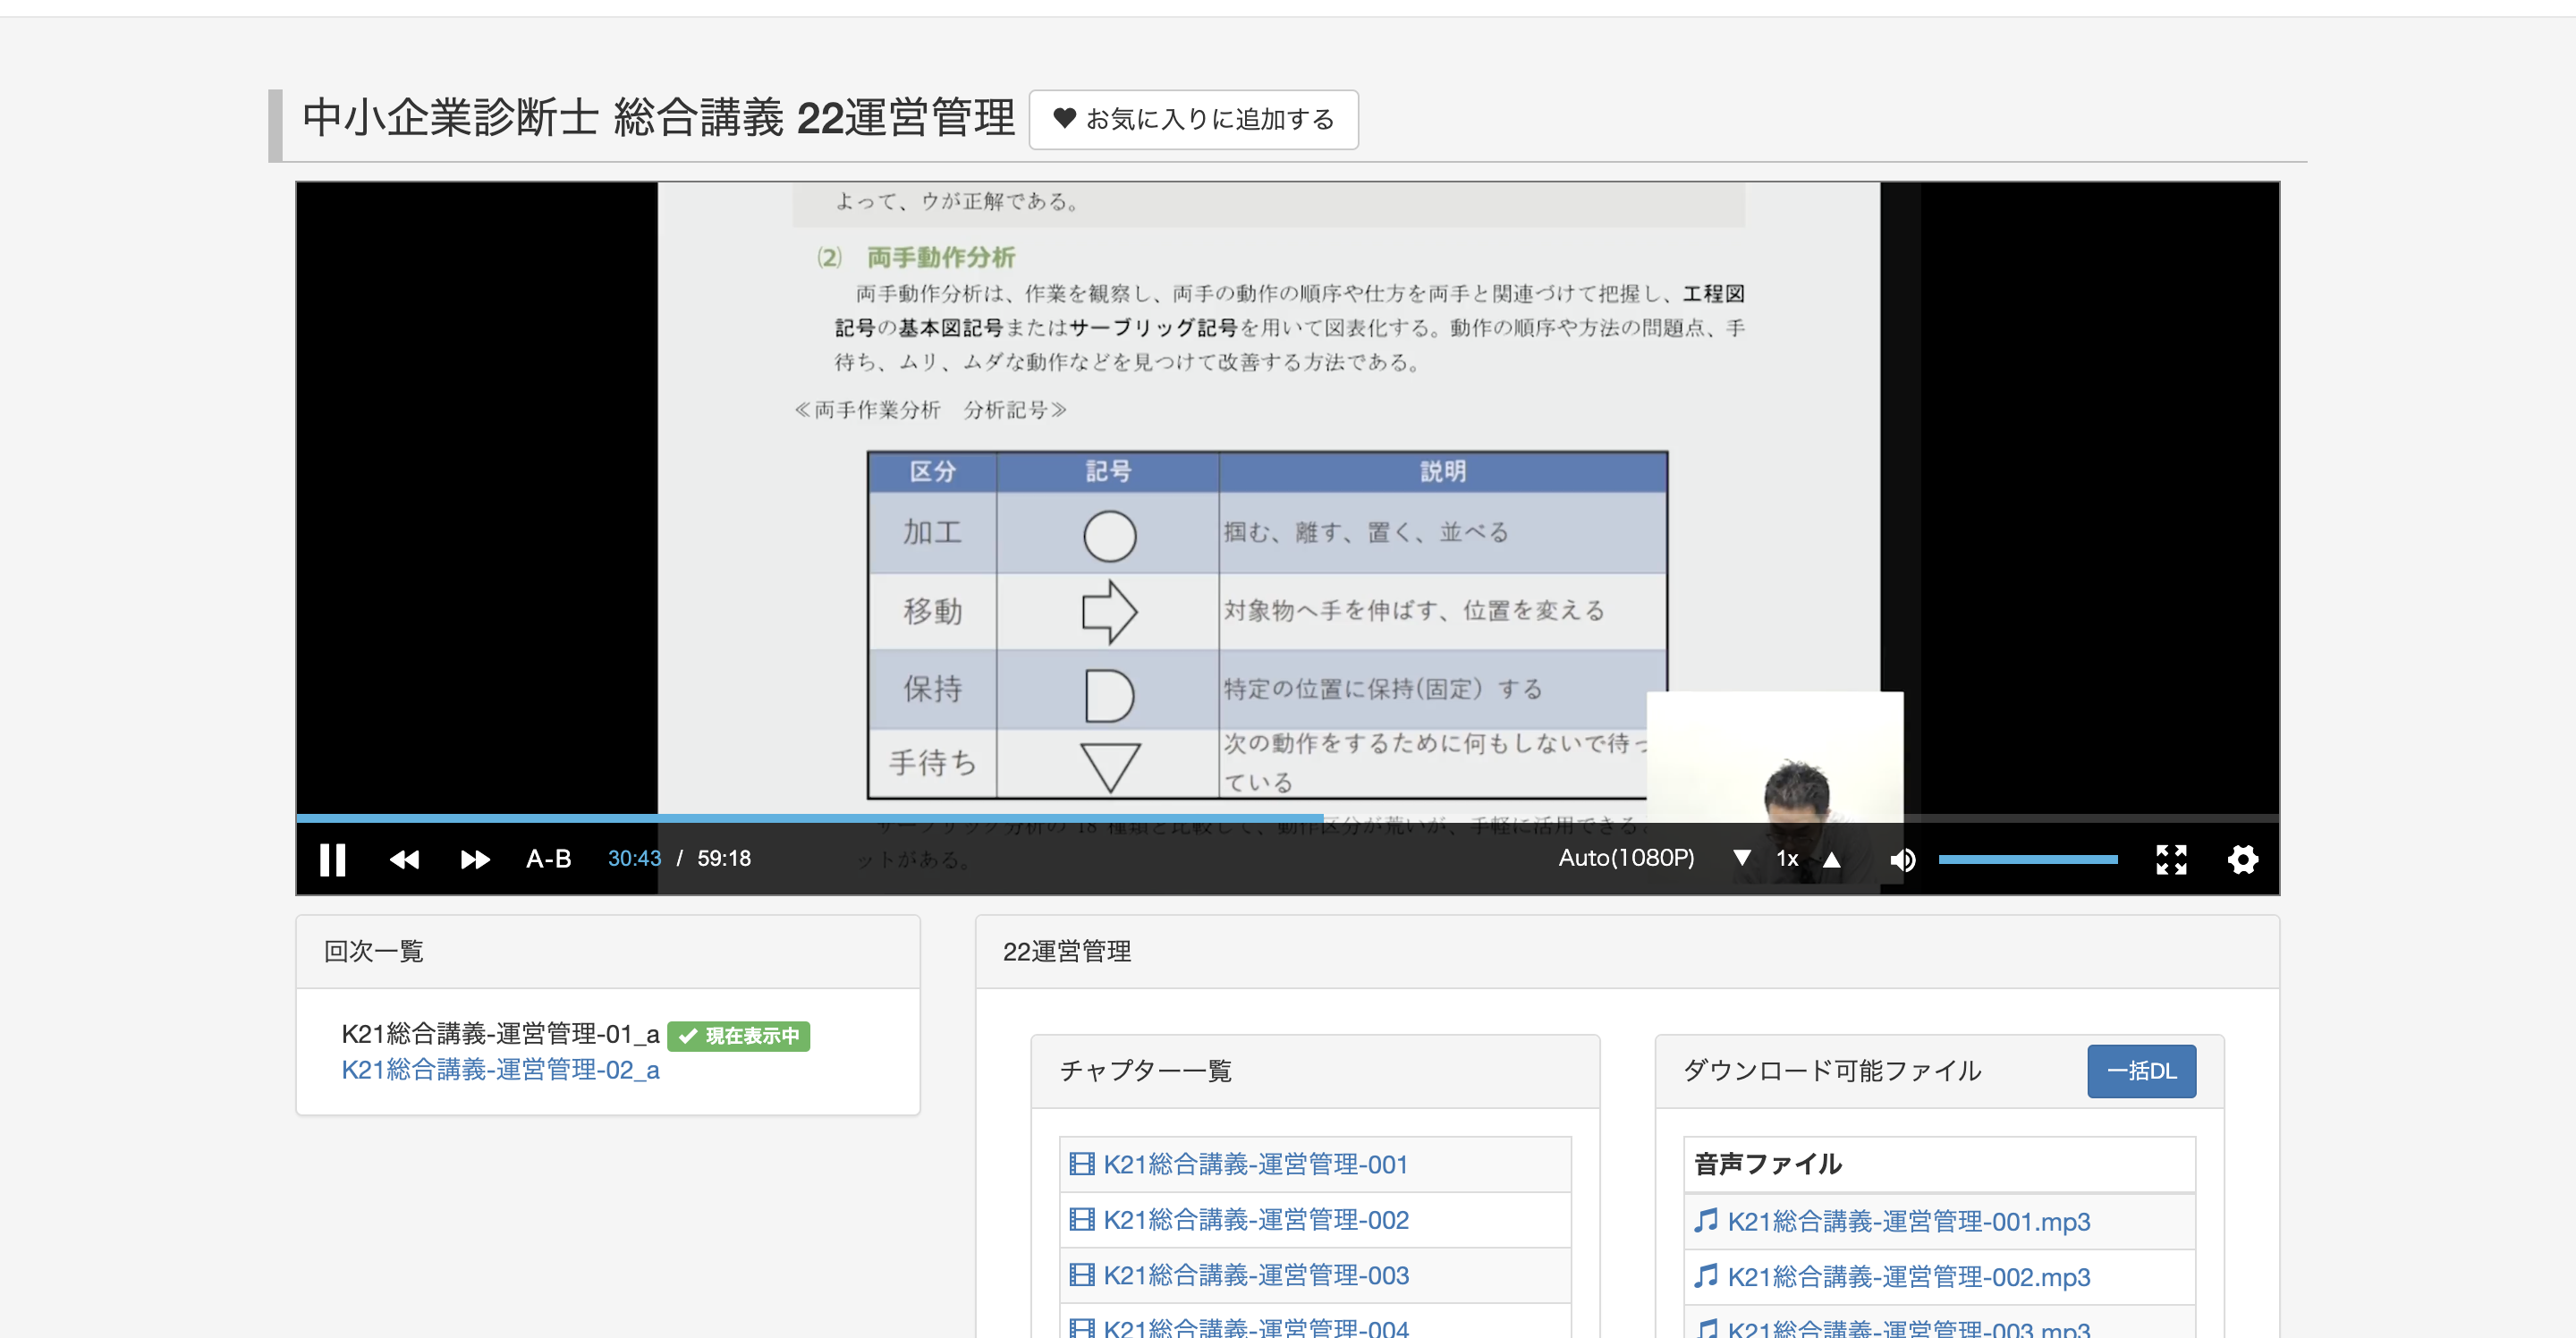Download K21総合講義-運営管理-002.mp3 audio file
2576x1338 pixels.
point(1908,1277)
